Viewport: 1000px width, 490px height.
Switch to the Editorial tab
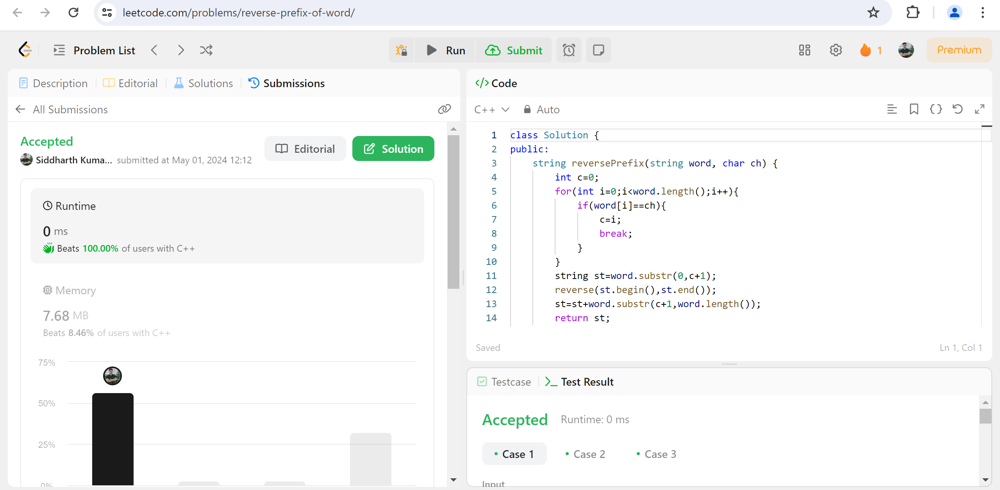130,83
